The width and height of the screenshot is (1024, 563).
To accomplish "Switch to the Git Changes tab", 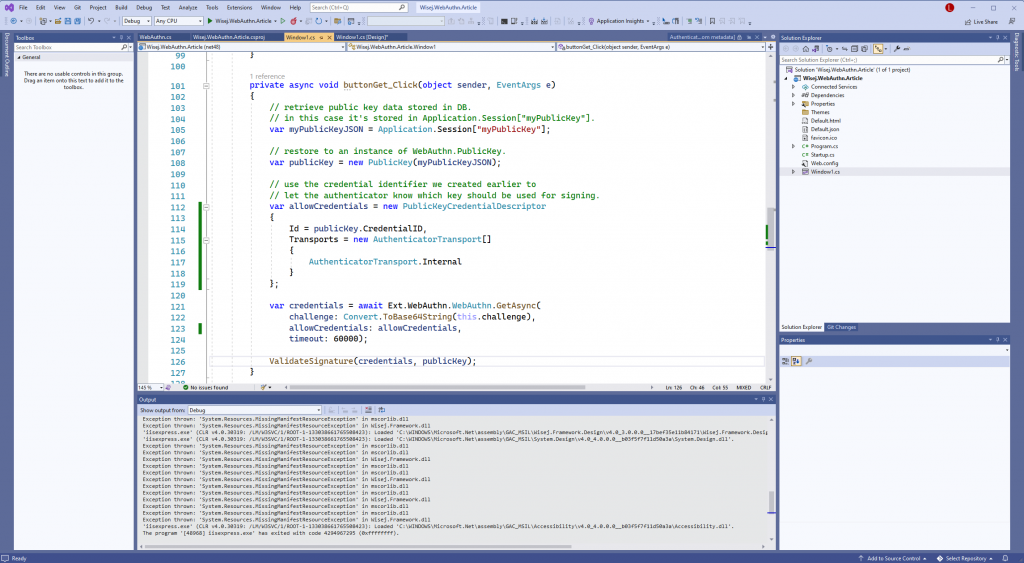I will 841,327.
